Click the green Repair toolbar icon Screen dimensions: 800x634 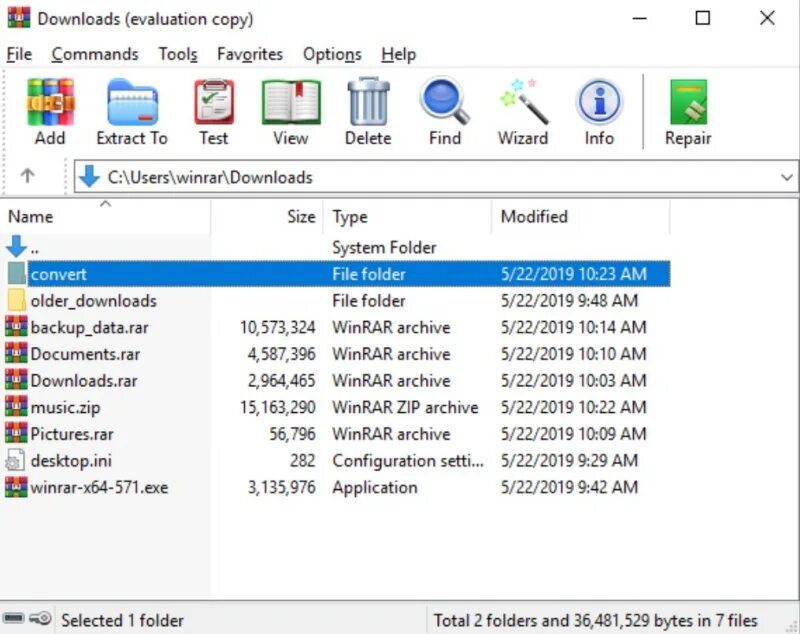coord(688,102)
